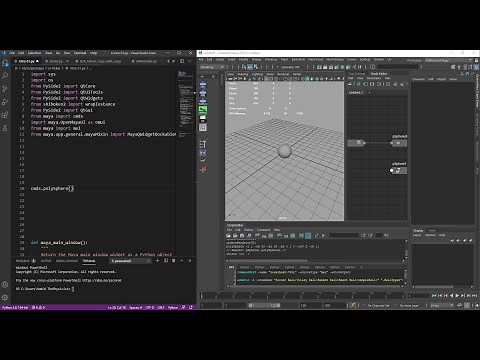The image size is (480, 360).
Task: Maximize terminal panel with the chevron up
Action: [x=182, y=261]
